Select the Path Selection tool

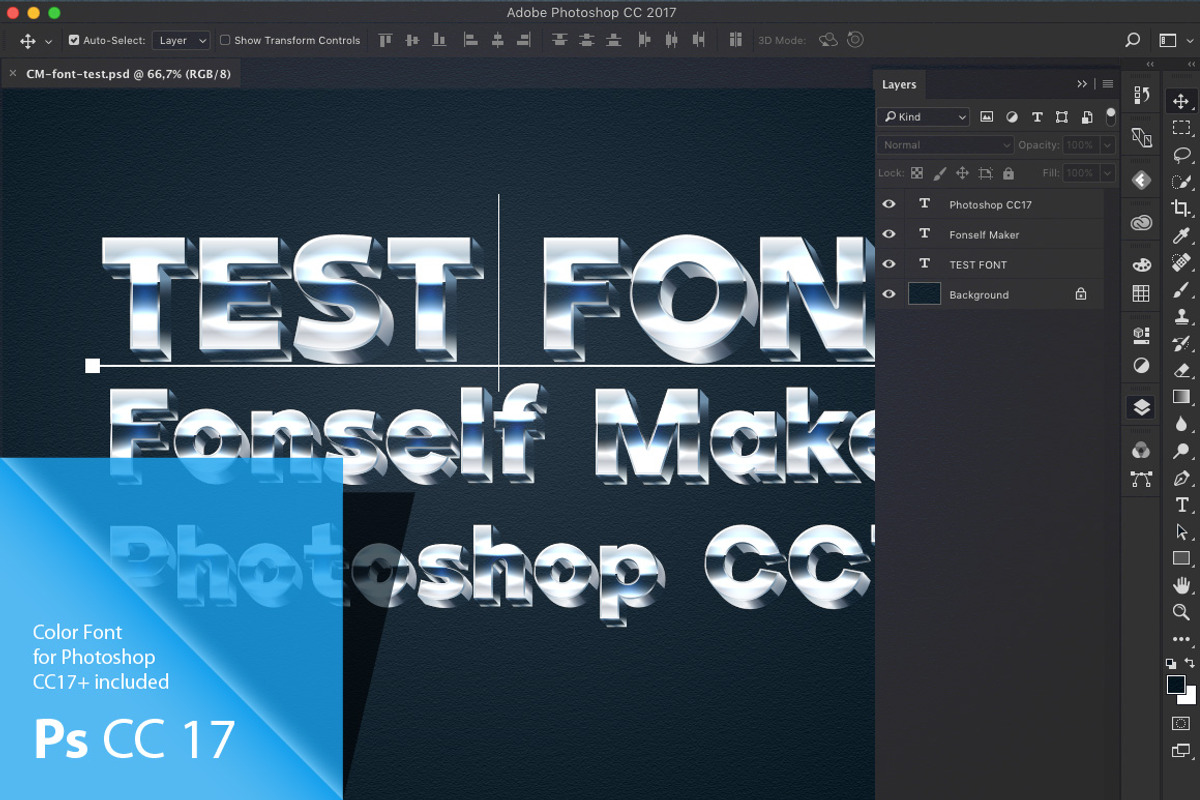pos(1181,532)
